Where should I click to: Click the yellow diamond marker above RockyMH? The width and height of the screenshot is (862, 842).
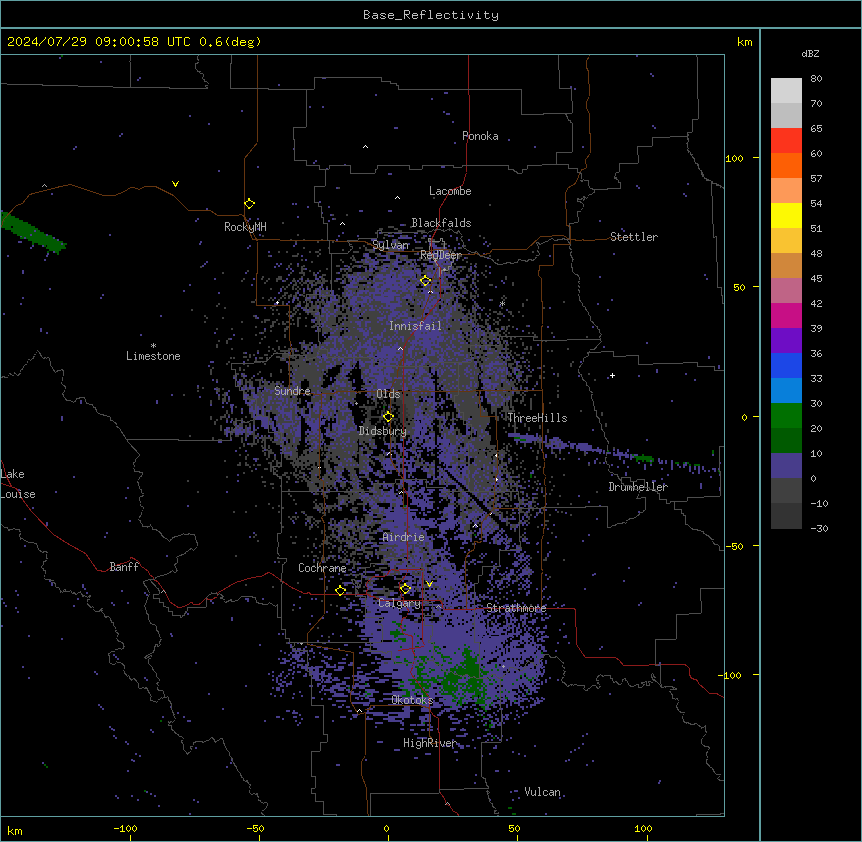[249, 204]
